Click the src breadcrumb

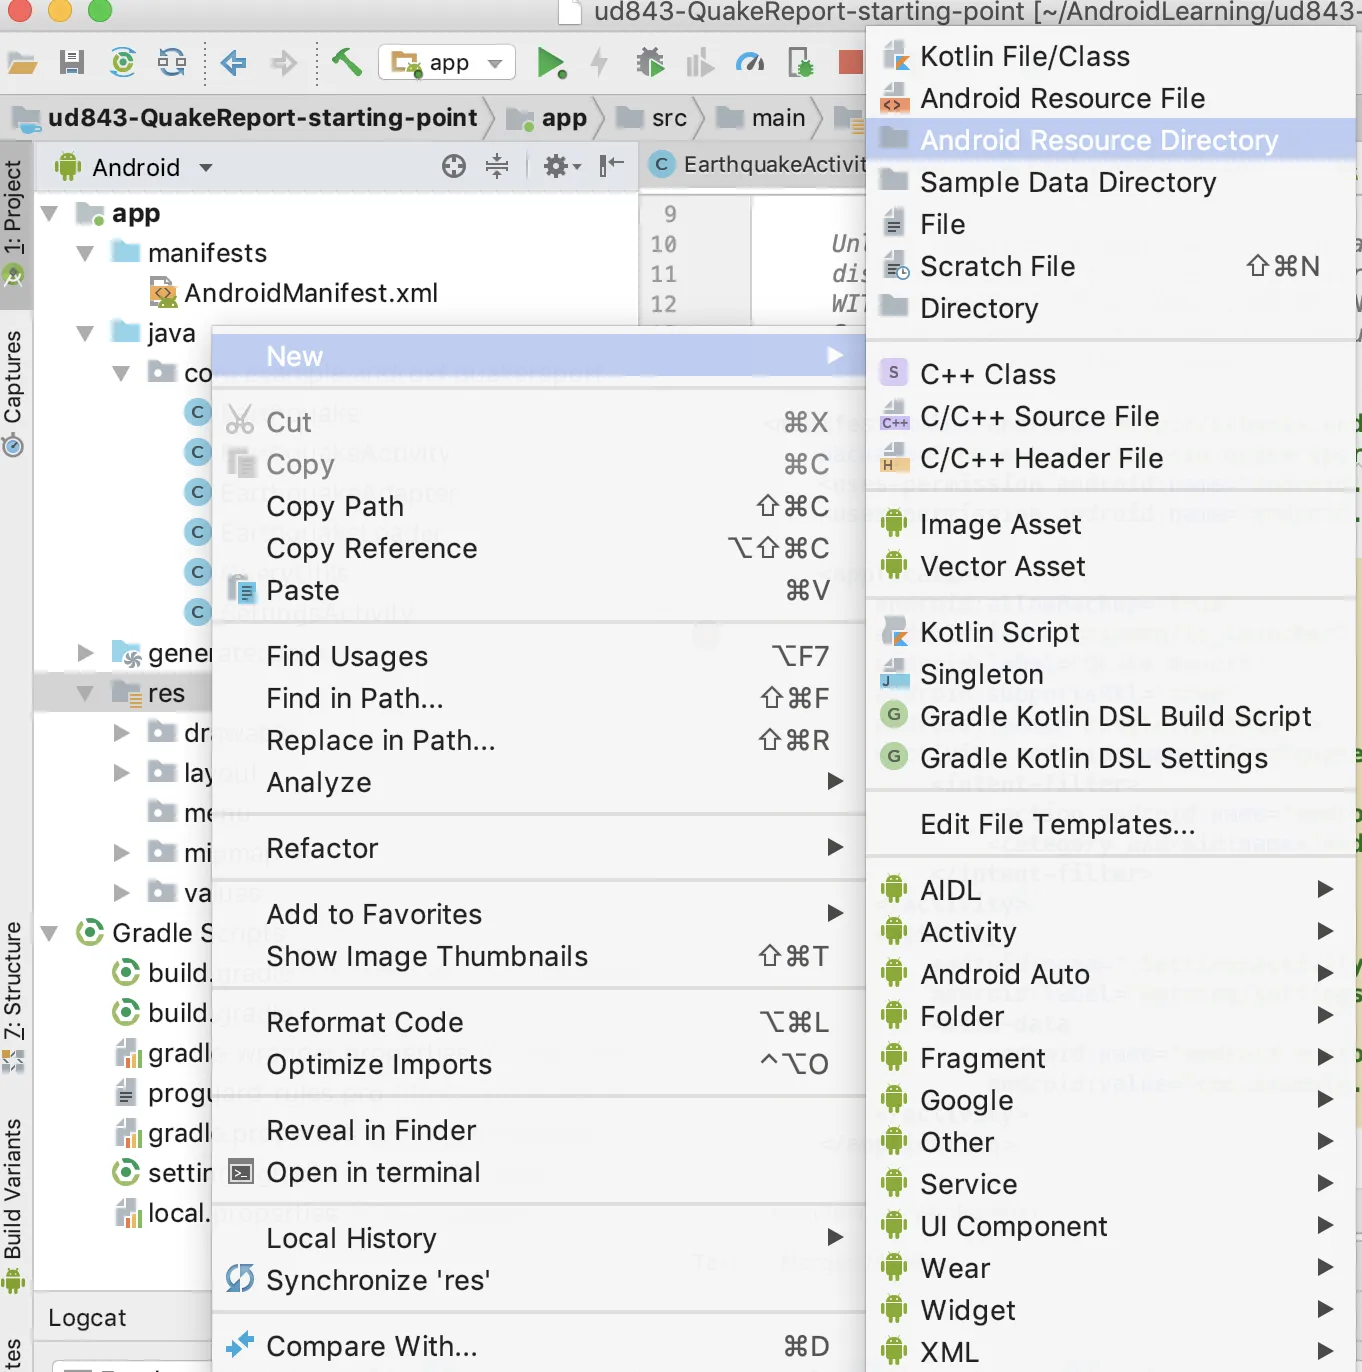[x=652, y=118]
